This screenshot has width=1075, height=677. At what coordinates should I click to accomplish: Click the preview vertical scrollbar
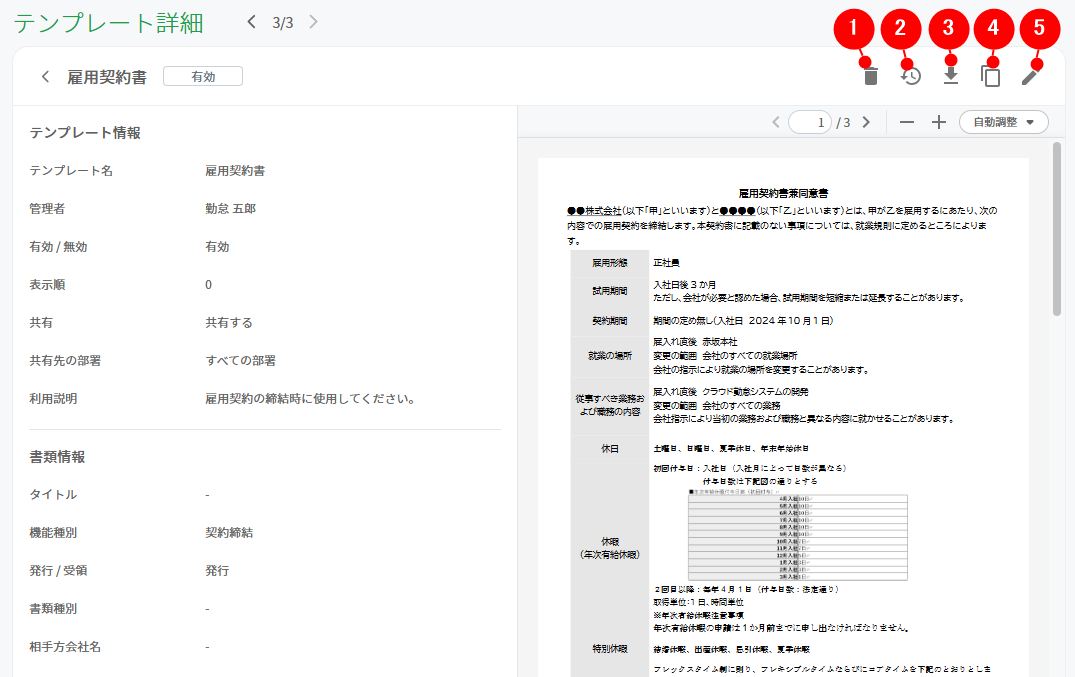pyautogui.click(x=1056, y=229)
